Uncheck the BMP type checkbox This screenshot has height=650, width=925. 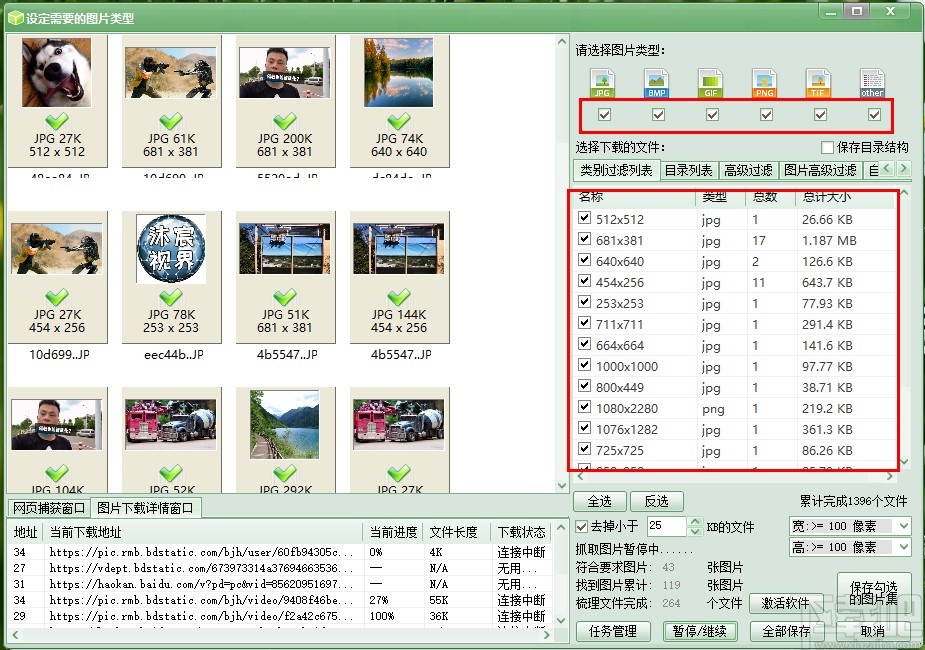(x=658, y=114)
